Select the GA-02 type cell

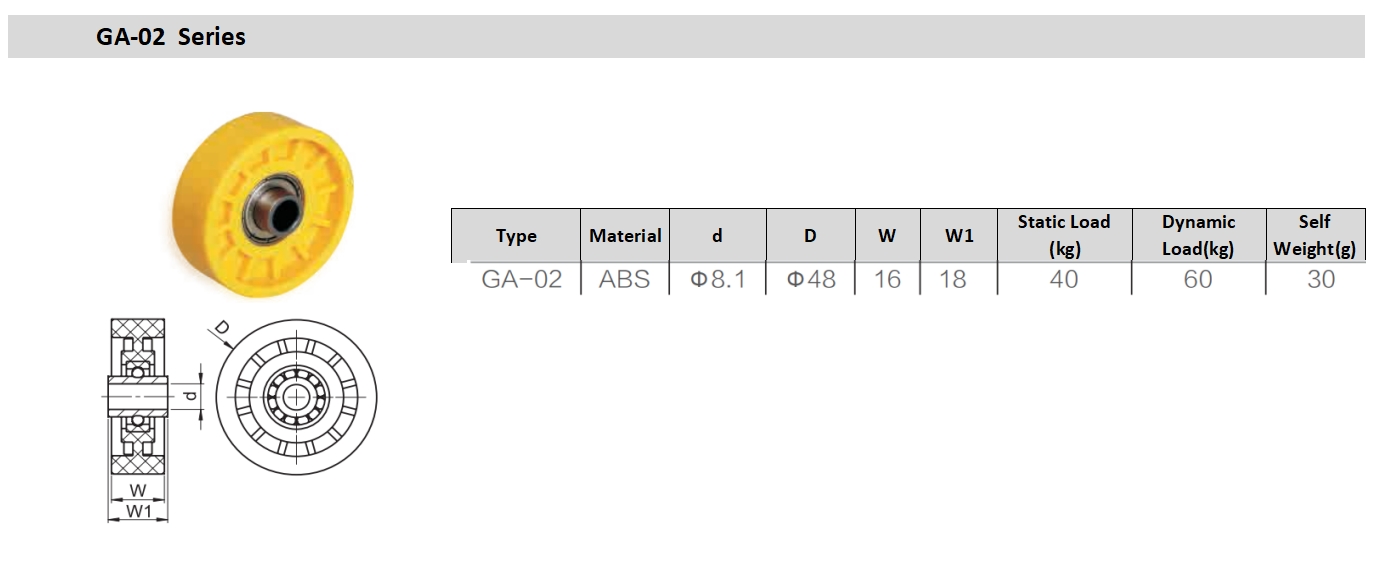522,279
